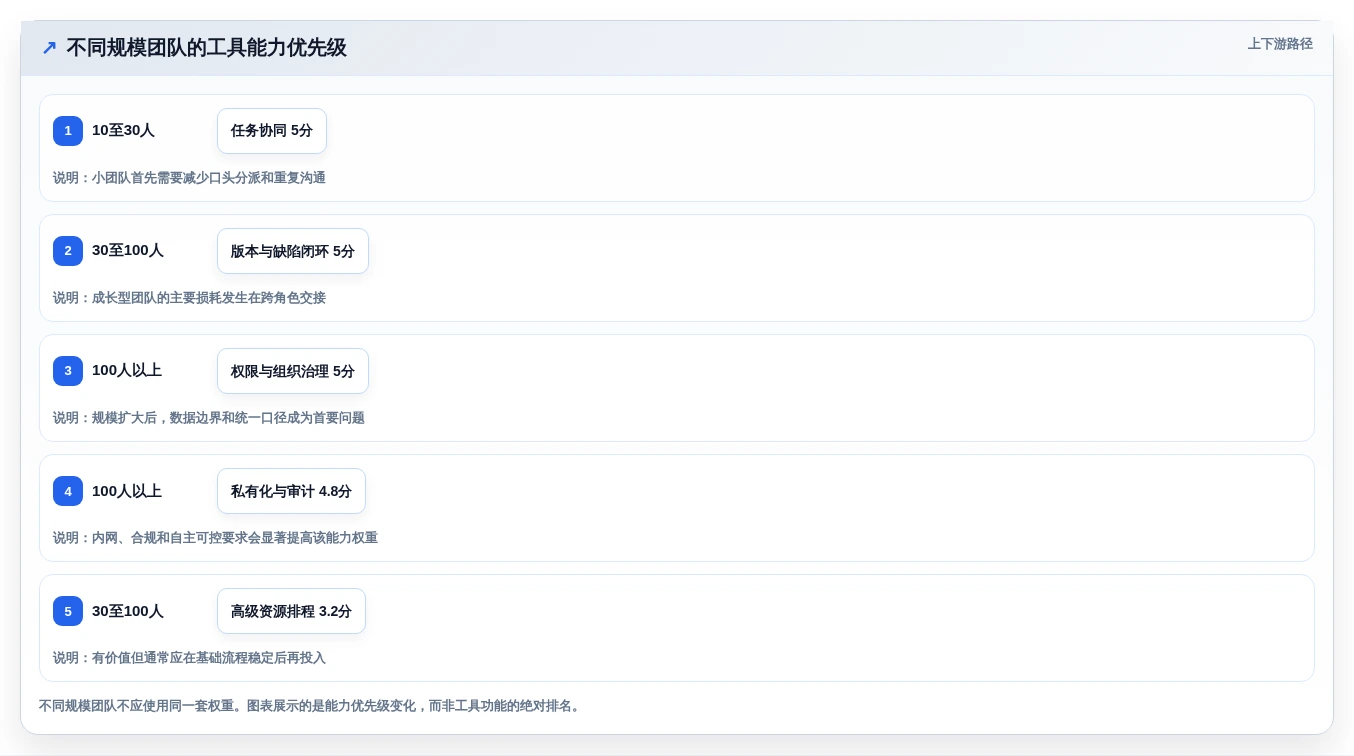
Task: Select the 私有化与审计 4.8分 chip
Action: click(x=291, y=491)
